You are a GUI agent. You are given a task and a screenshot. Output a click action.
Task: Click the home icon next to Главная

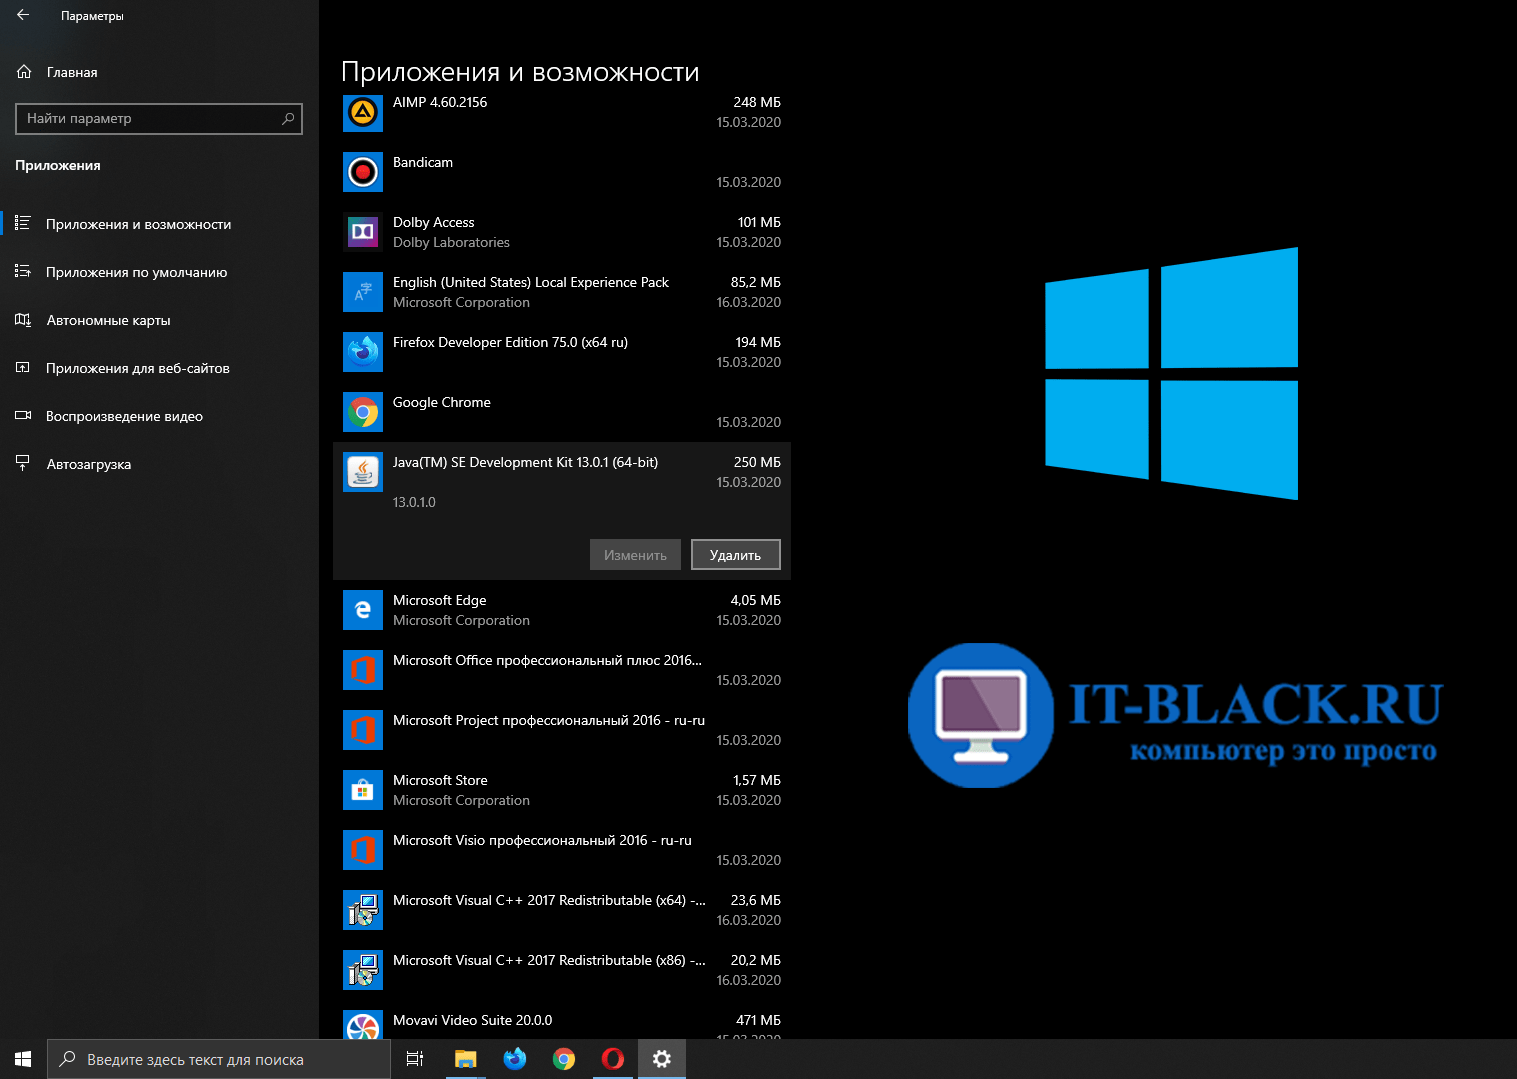[x=22, y=71]
